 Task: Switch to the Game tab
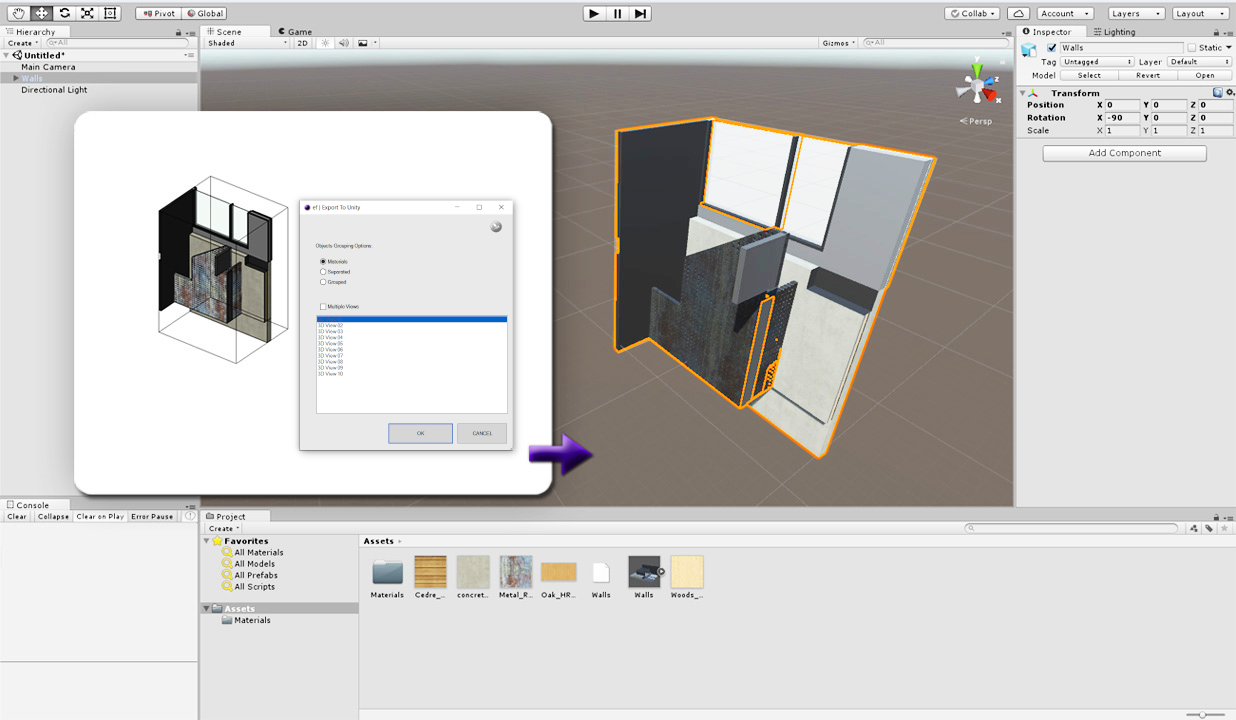296,32
